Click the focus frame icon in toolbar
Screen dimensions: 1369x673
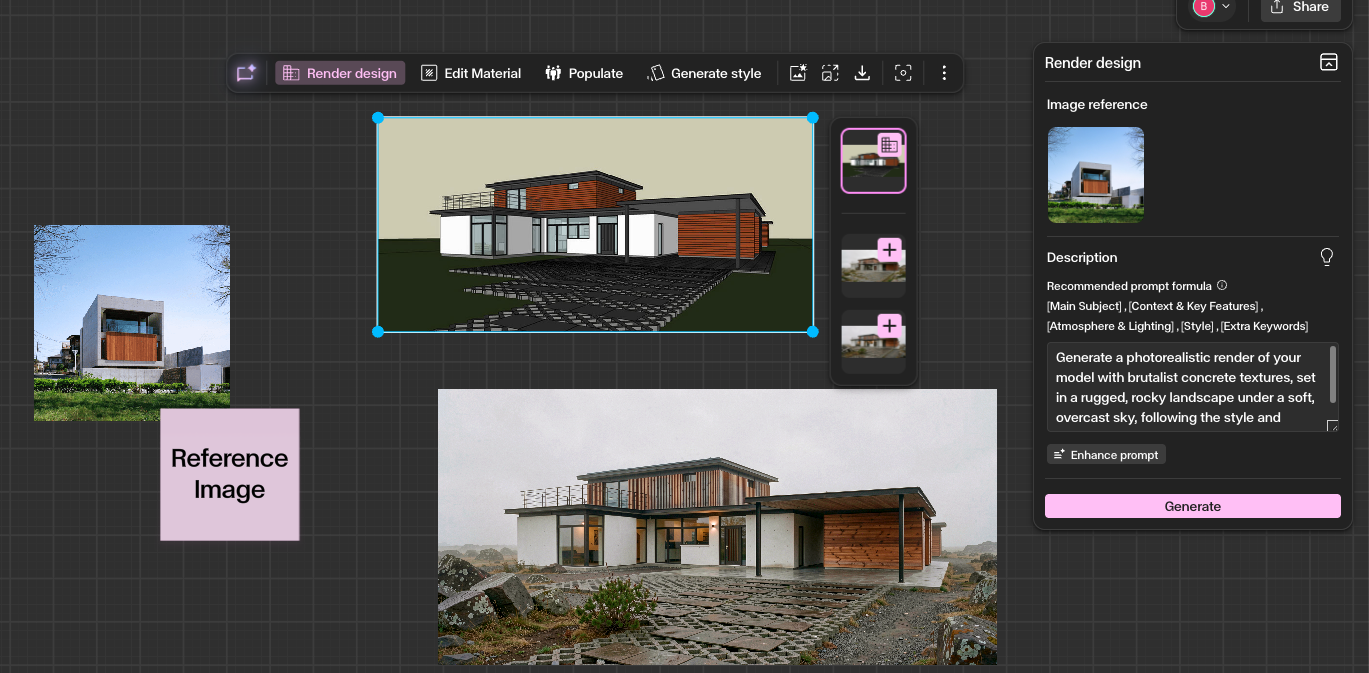(x=903, y=73)
